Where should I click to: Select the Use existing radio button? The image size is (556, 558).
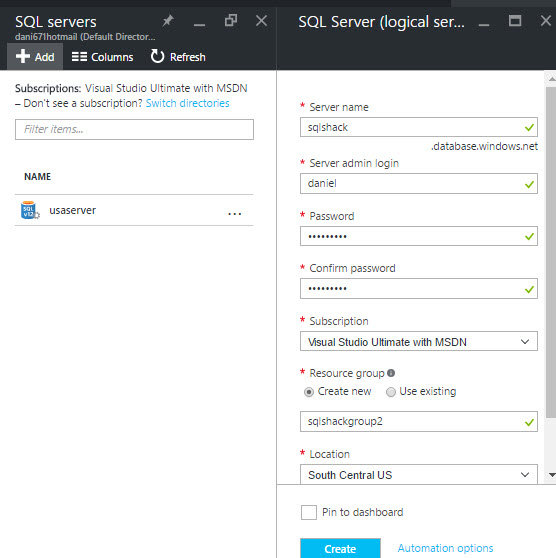click(390, 392)
